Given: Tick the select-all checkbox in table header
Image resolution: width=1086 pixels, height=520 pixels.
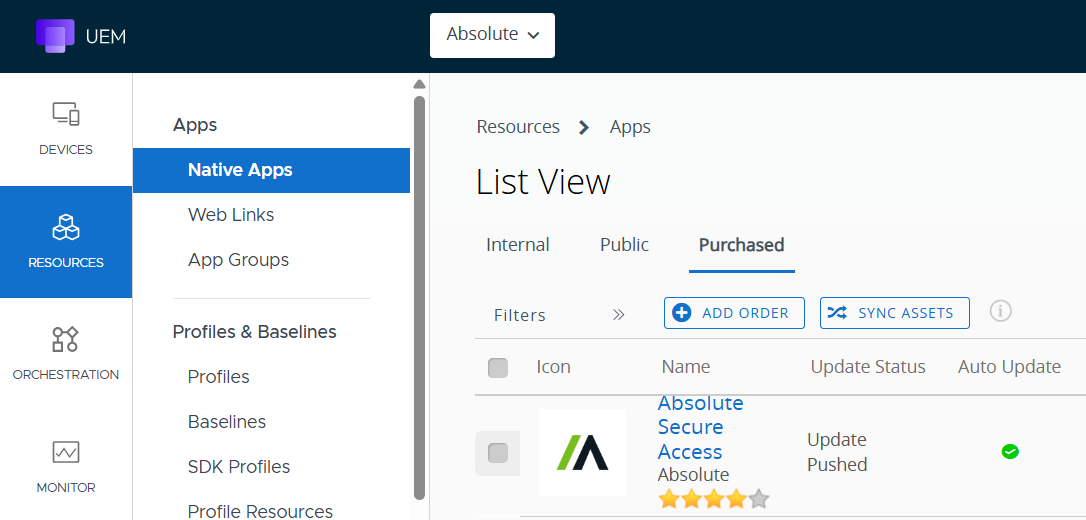Looking at the screenshot, I should coord(498,368).
